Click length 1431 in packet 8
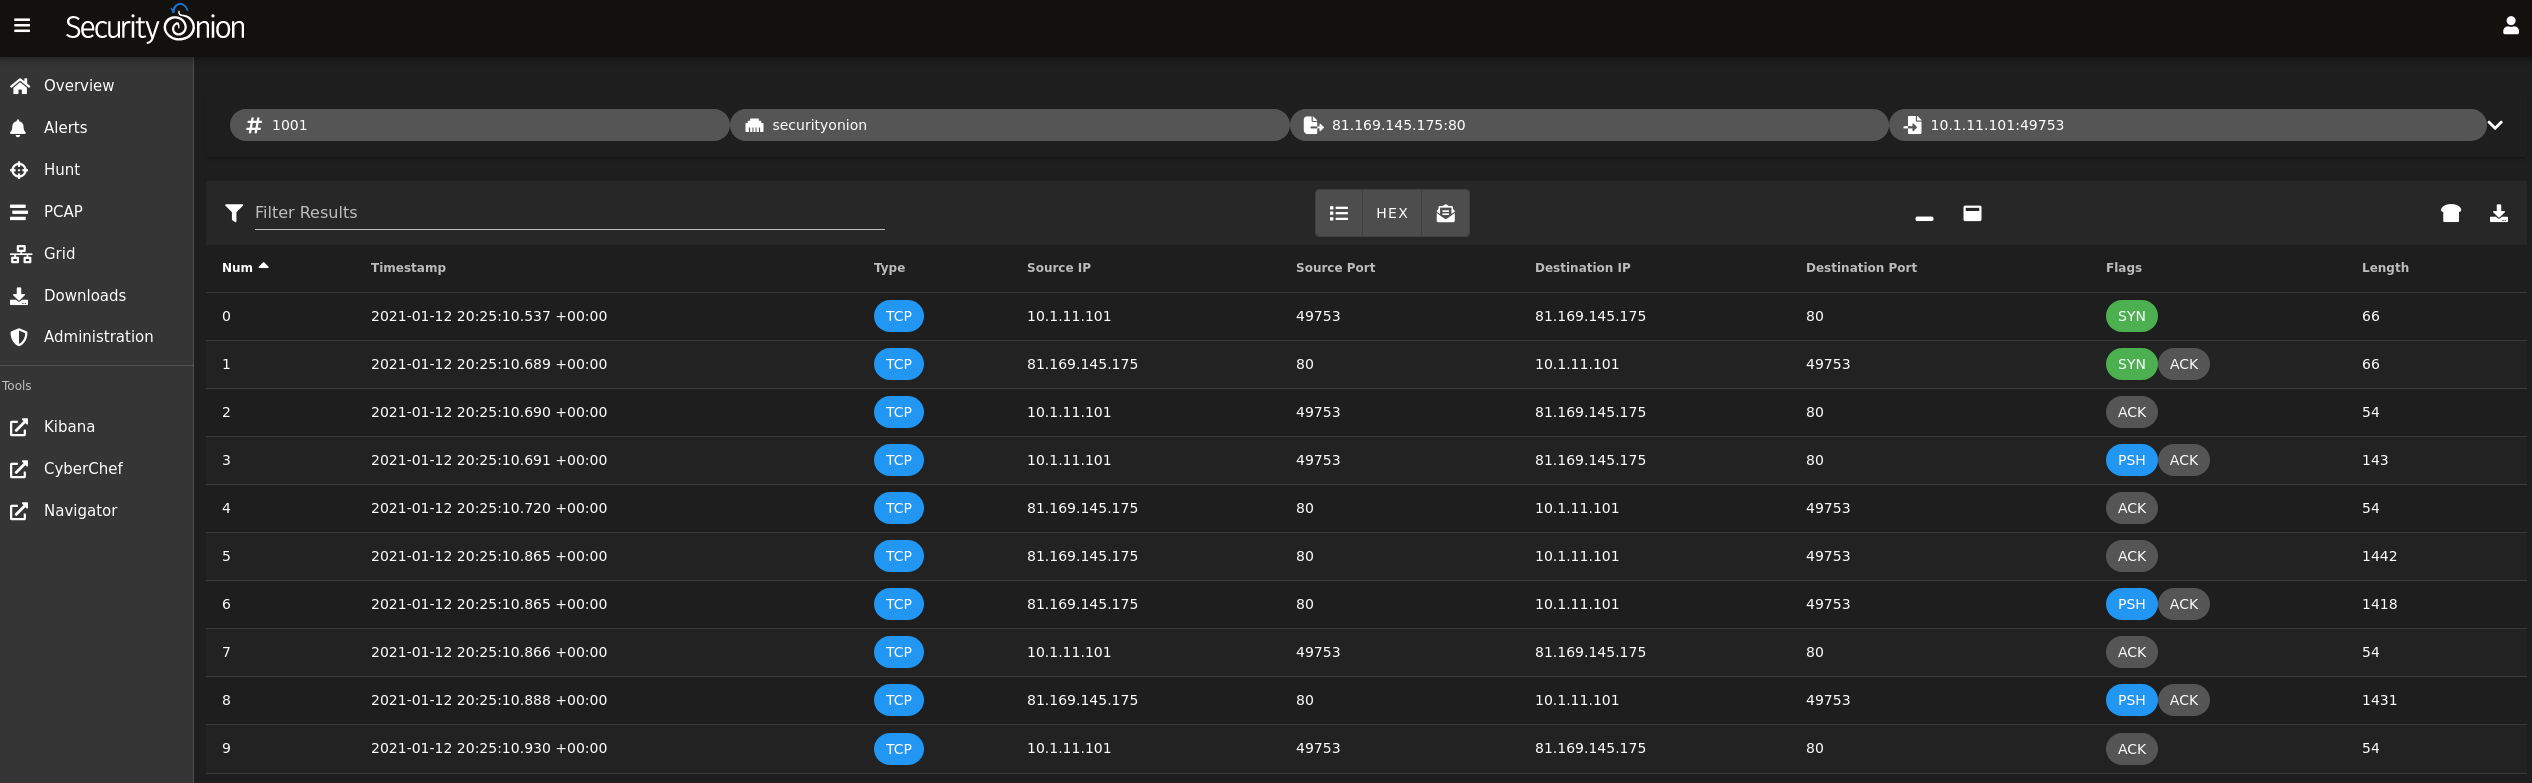Screen dimensions: 2532x783 pyautogui.click(x=2379, y=700)
